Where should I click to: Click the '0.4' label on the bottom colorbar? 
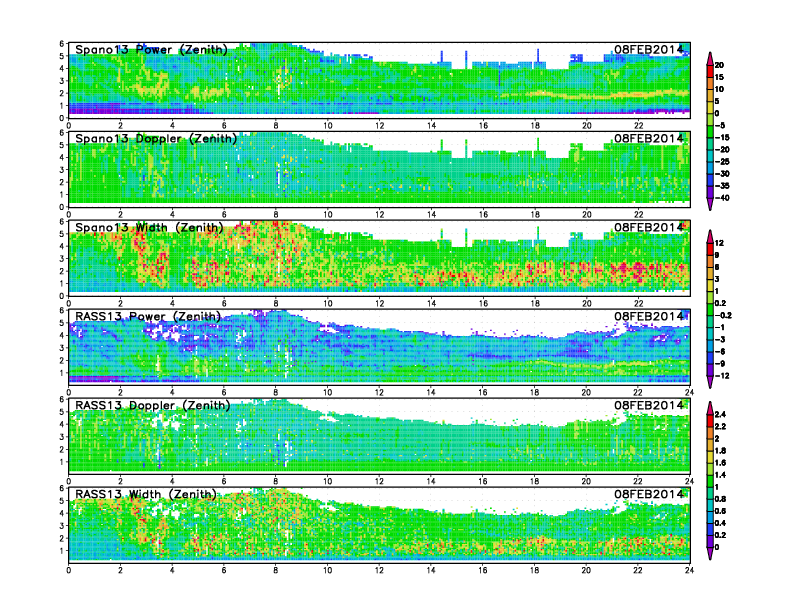pyautogui.click(x=720, y=523)
